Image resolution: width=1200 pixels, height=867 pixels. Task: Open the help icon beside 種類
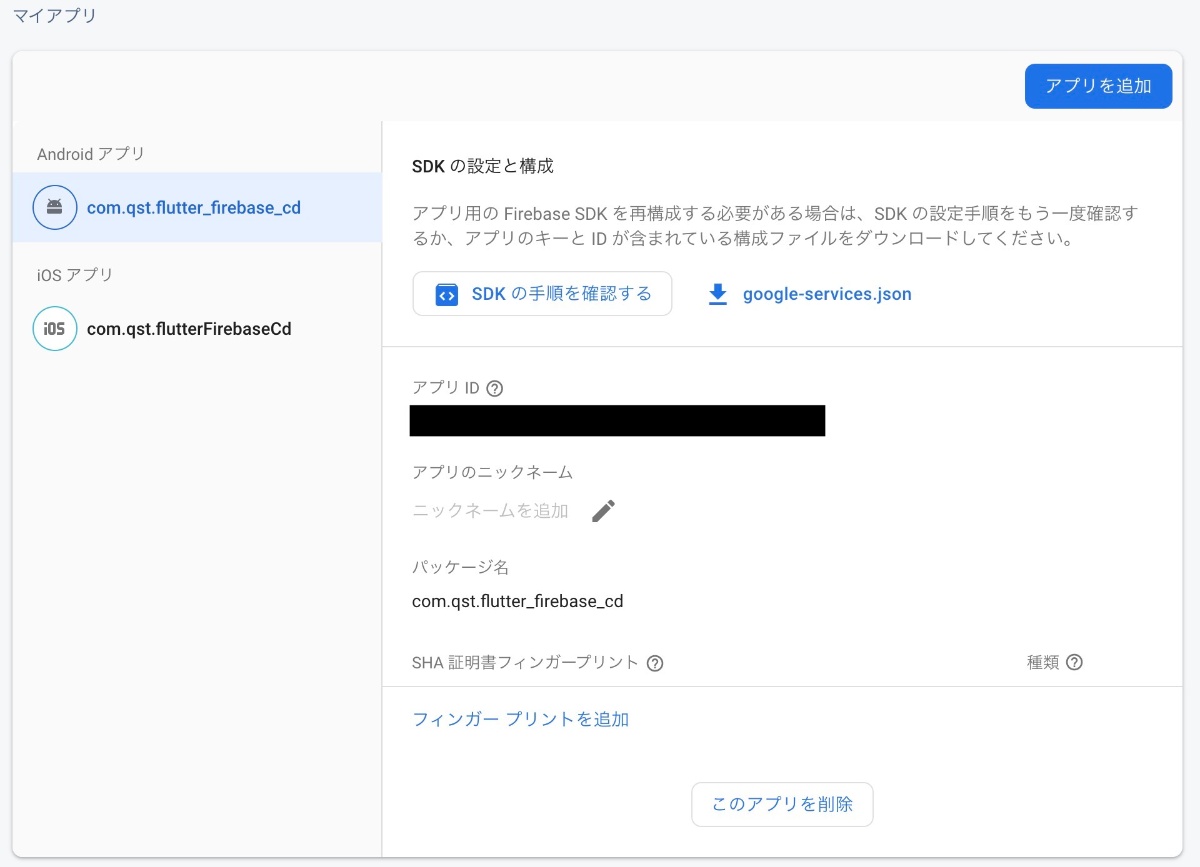point(1074,662)
